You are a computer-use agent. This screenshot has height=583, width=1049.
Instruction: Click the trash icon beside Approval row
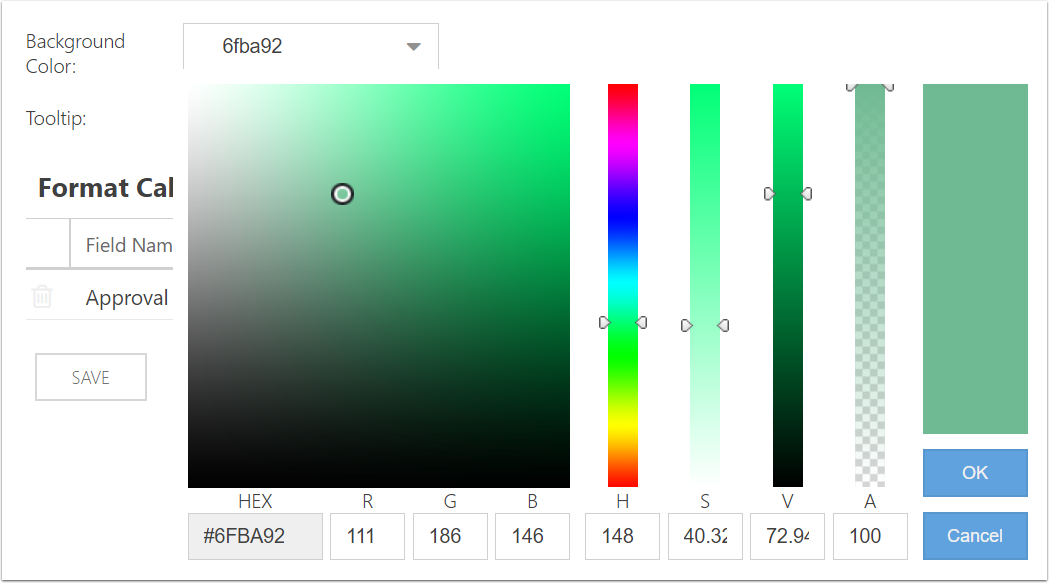point(42,297)
